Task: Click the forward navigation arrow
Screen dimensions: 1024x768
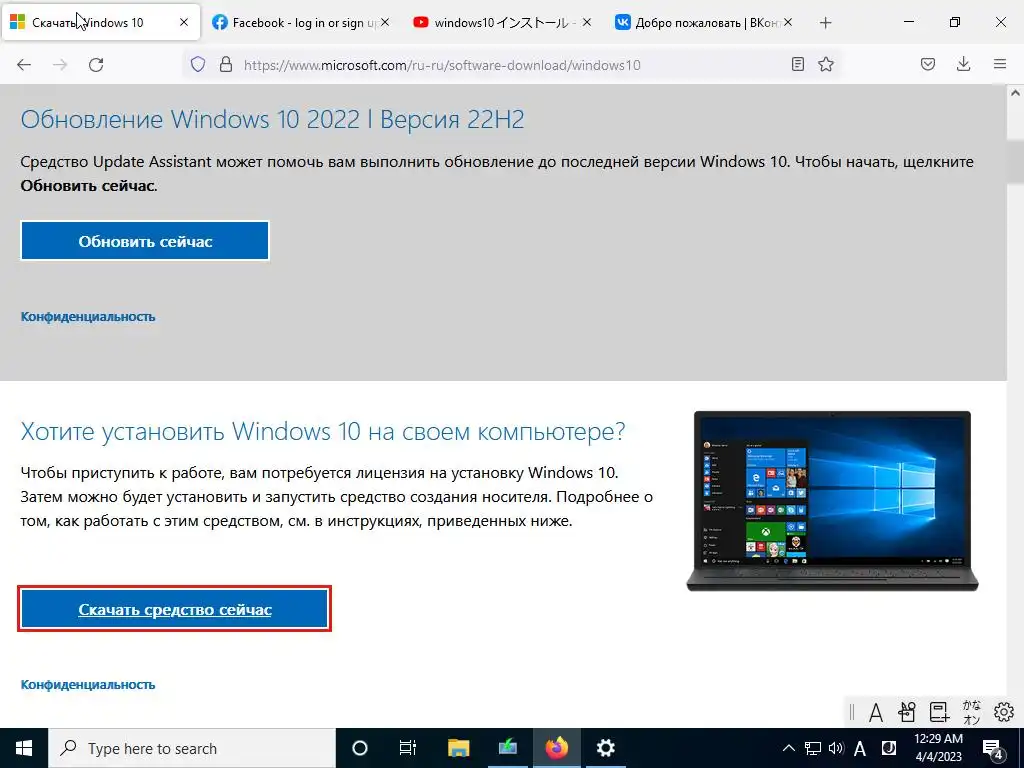Action: pos(60,65)
